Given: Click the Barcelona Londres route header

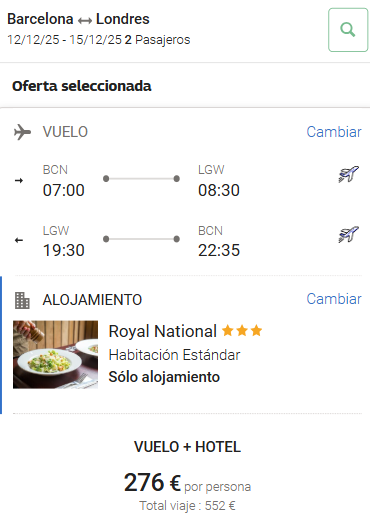Looking at the screenshot, I should (x=78, y=19).
